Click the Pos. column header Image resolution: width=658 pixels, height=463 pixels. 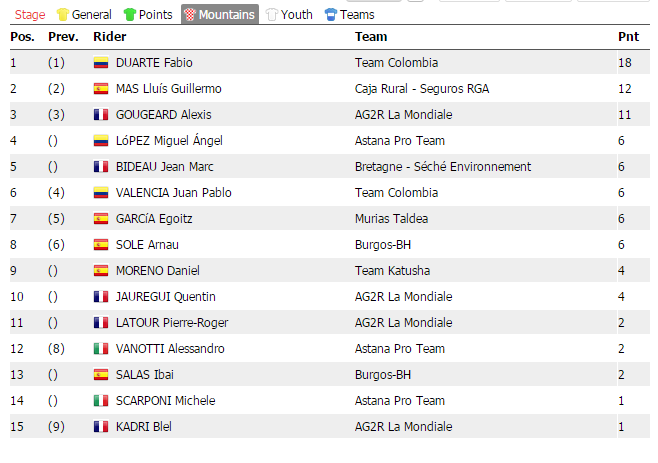pyautogui.click(x=23, y=37)
